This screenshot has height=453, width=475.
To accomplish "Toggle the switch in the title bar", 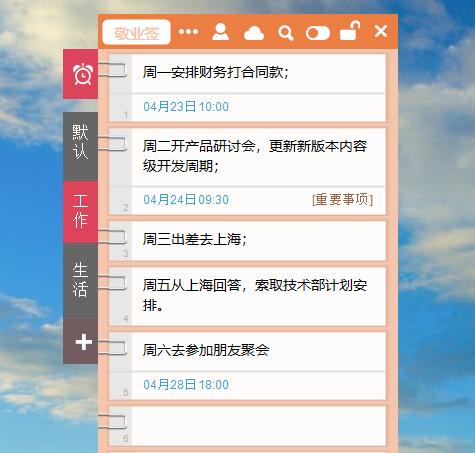I will 318,33.
